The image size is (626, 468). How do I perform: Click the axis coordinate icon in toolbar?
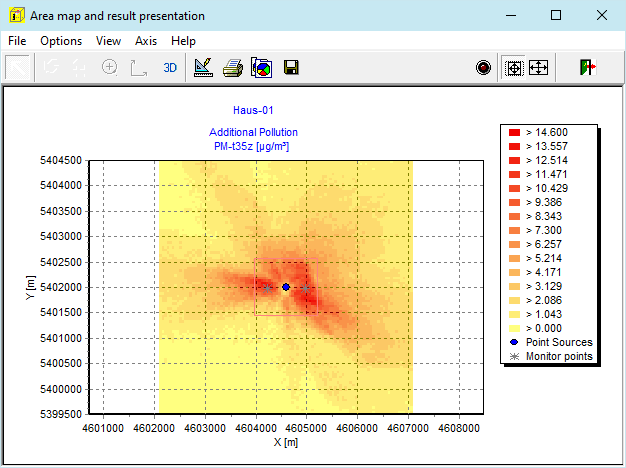[138, 67]
